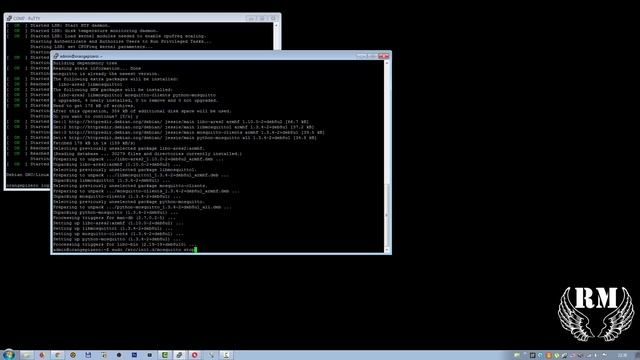Click the 'Building dependency tree' line

point(85,63)
